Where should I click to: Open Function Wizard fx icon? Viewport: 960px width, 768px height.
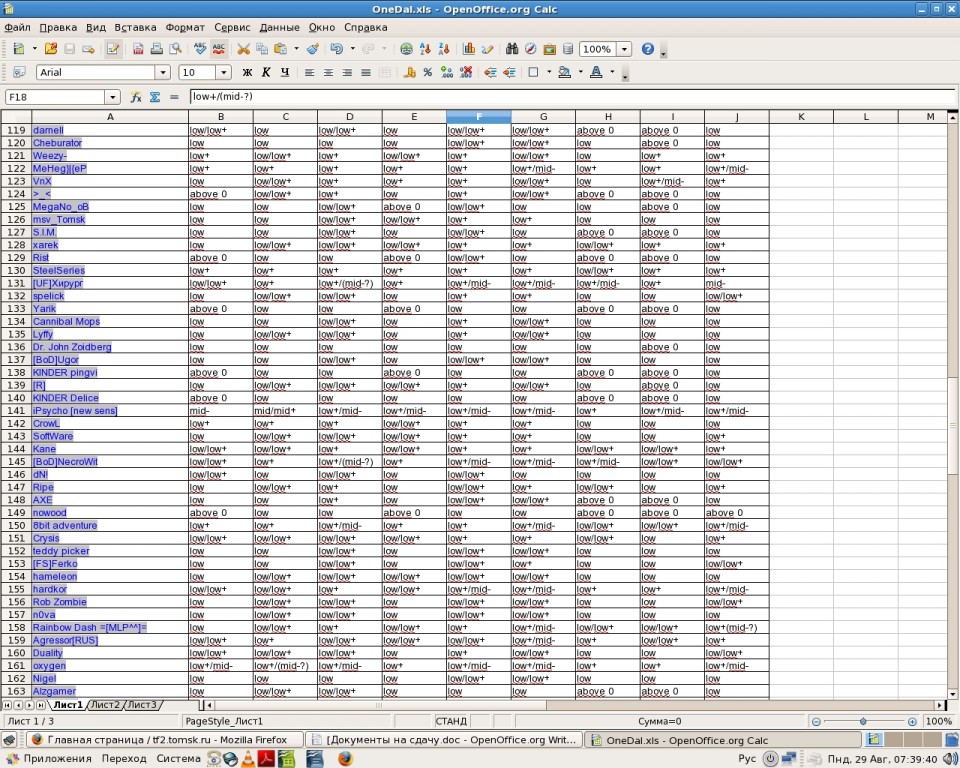(136, 97)
